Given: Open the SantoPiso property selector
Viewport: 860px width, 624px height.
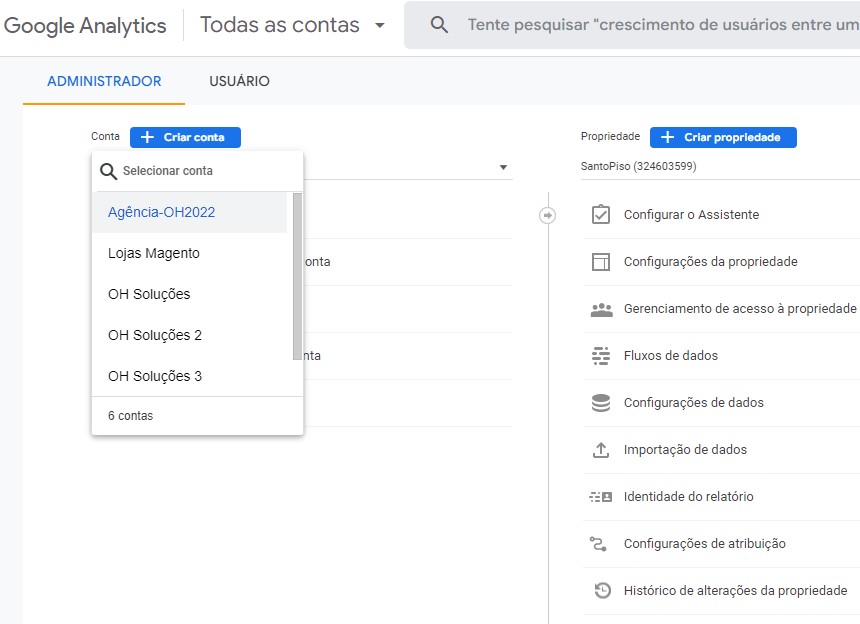Looking at the screenshot, I should (x=720, y=166).
